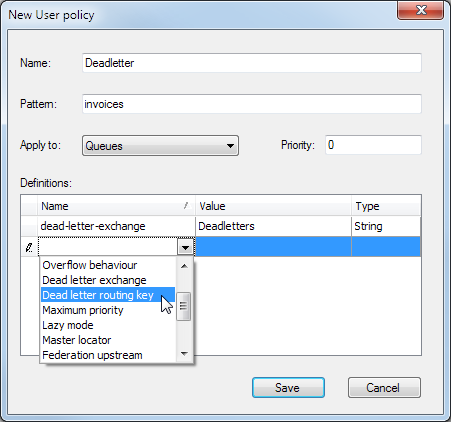The width and height of the screenshot is (451, 422).
Task: Click the Priority input field
Action: point(373,145)
